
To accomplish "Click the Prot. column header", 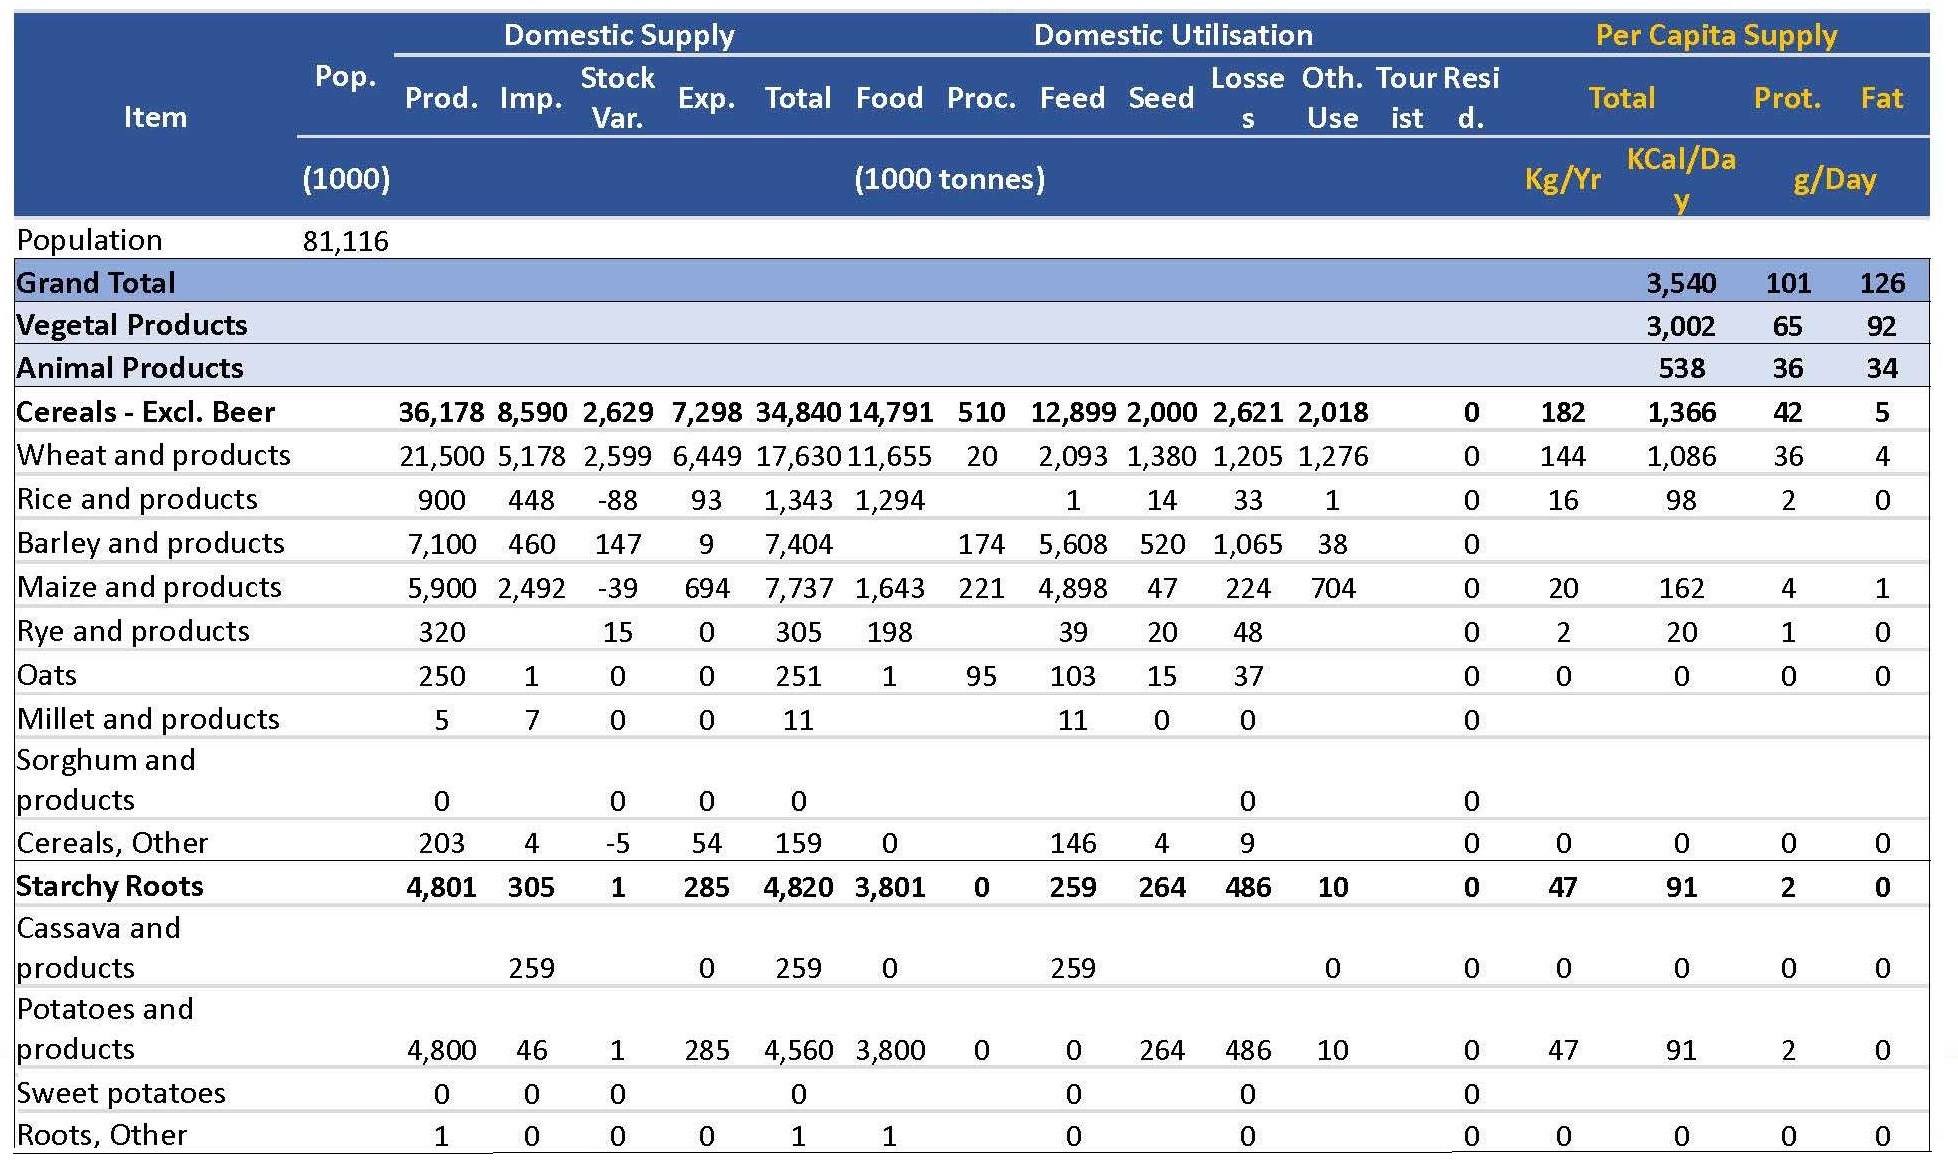I will pyautogui.click(x=1787, y=98).
